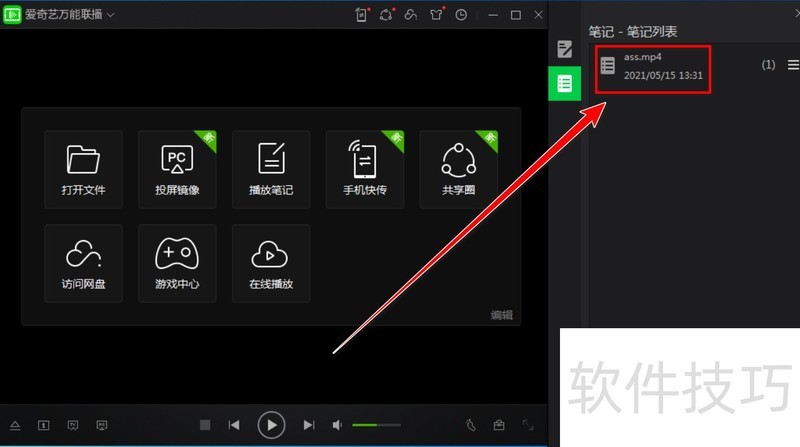Adjust the green volume slider

tap(377, 425)
